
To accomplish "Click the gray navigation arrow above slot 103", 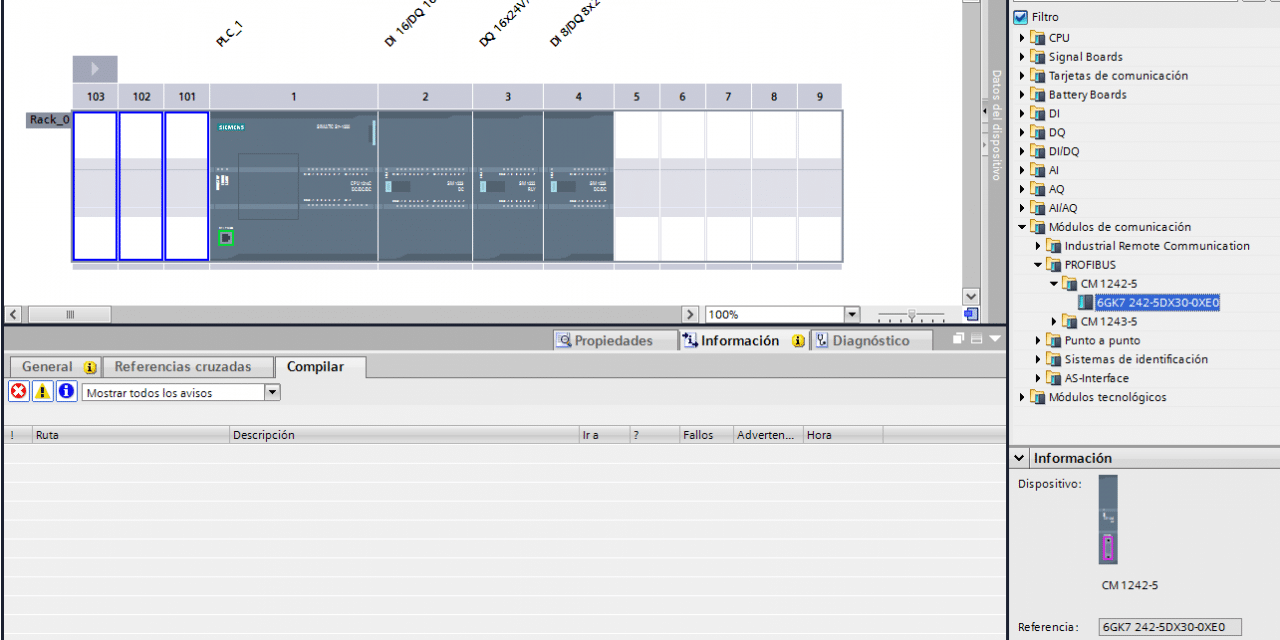I will tap(95, 68).
